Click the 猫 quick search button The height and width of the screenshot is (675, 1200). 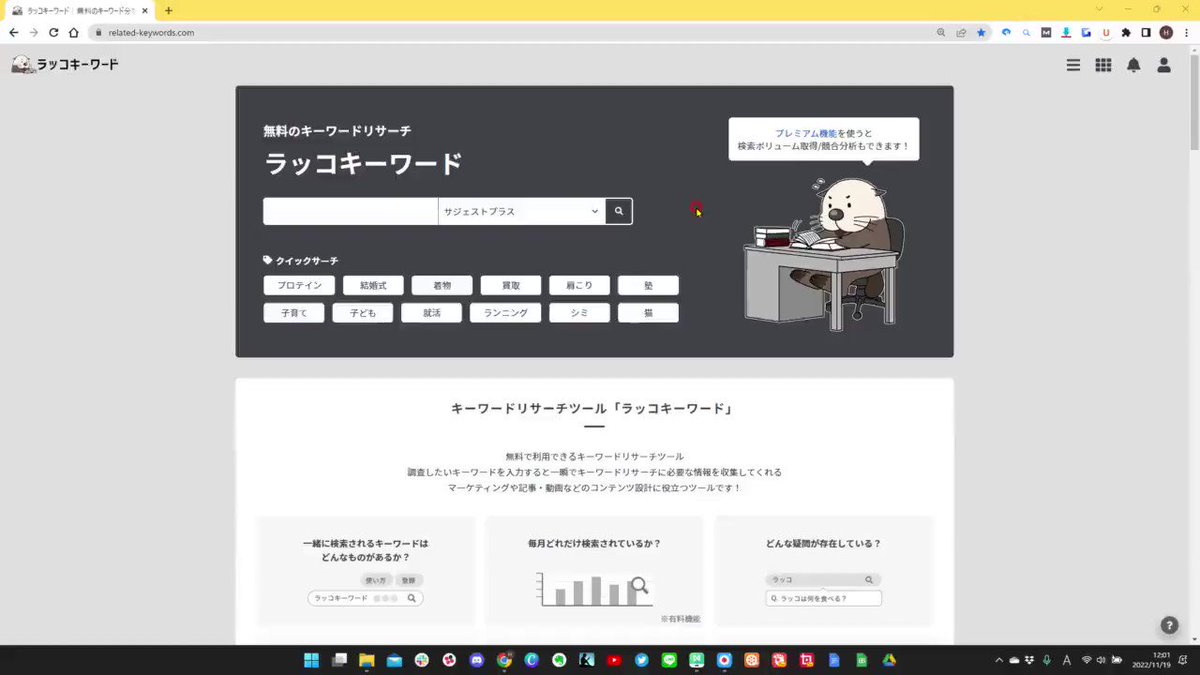648,313
